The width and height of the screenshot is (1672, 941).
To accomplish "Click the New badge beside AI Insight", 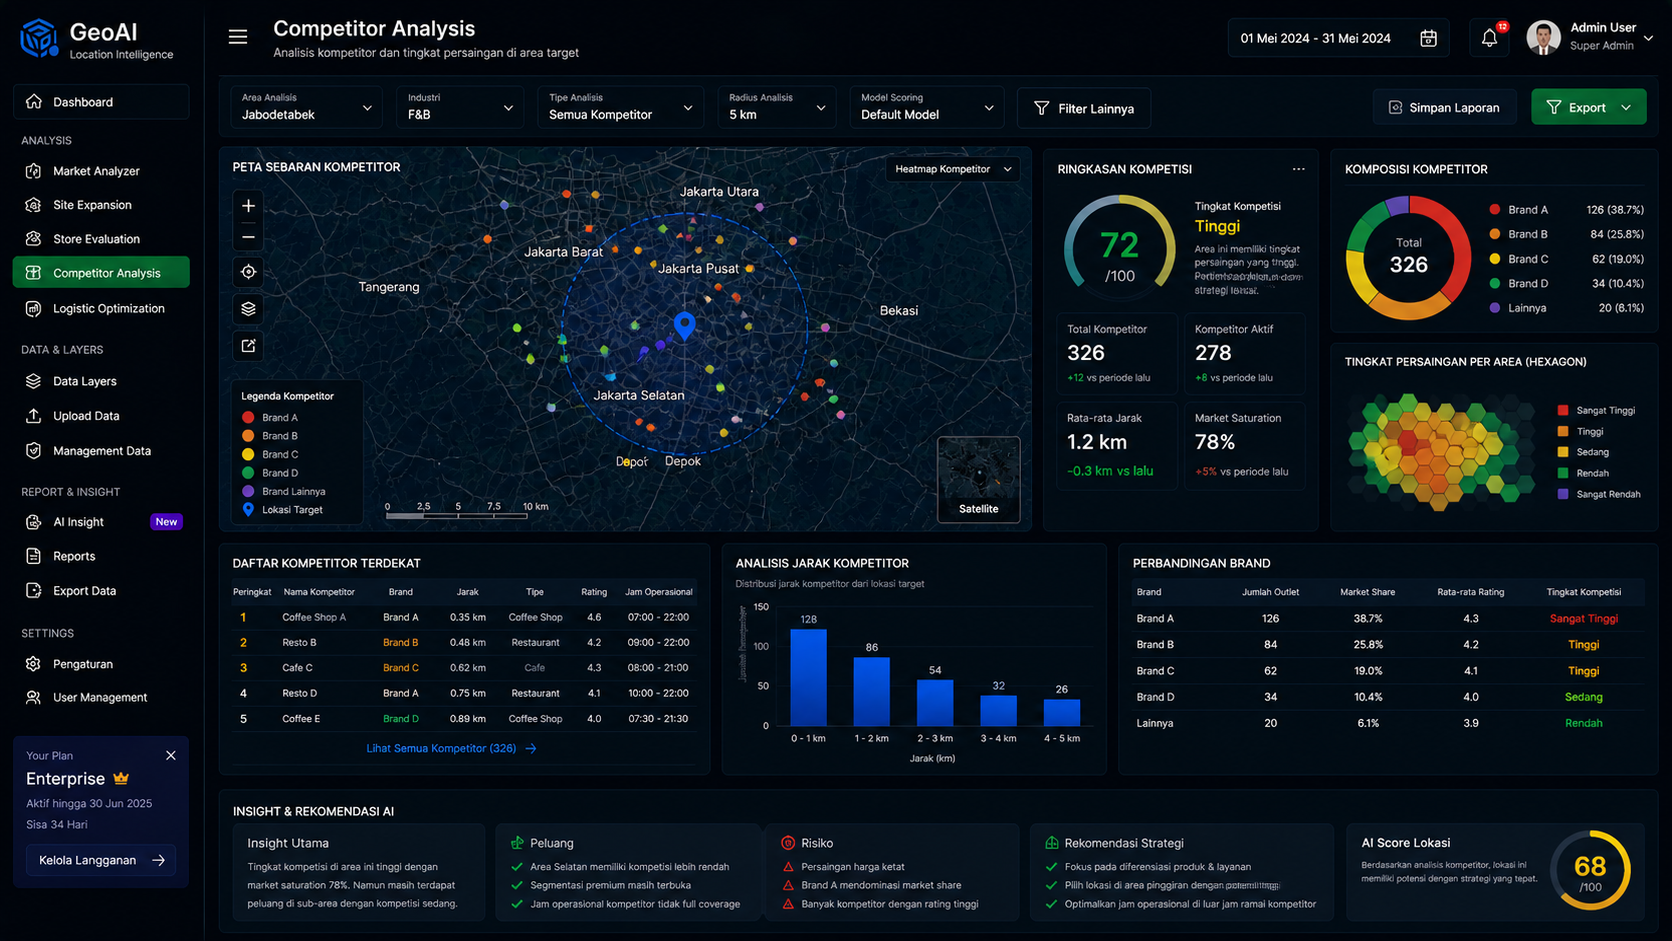I will pyautogui.click(x=166, y=522).
